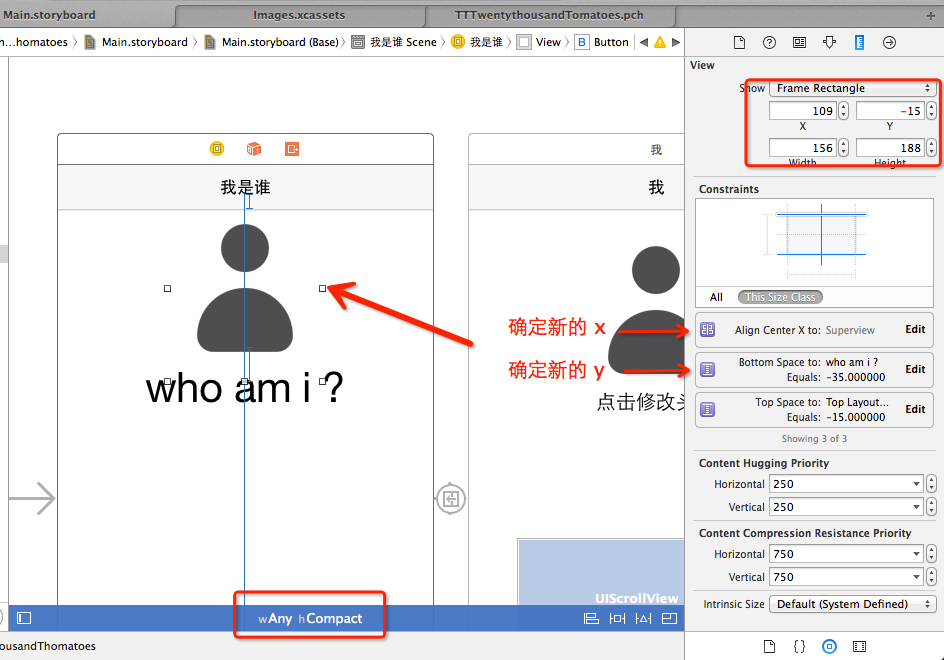Toggle document outline button at canvas bottom
Screen dimensions: 944x660
[24, 618]
